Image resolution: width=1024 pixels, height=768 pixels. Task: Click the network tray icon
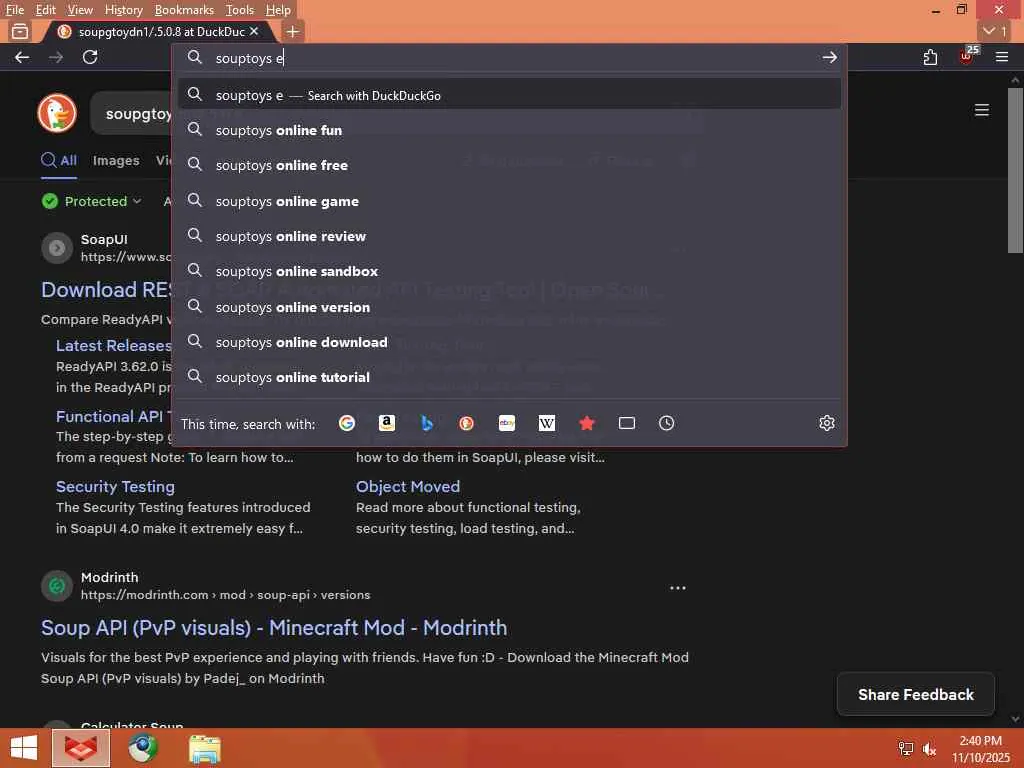[x=905, y=748]
